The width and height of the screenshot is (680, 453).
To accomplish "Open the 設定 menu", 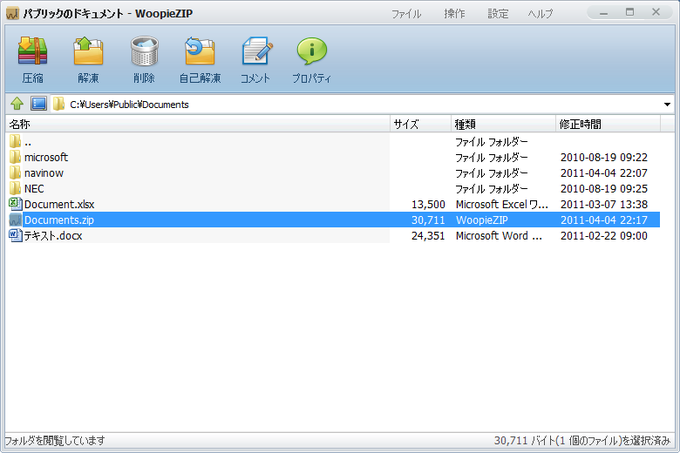I will pos(498,14).
